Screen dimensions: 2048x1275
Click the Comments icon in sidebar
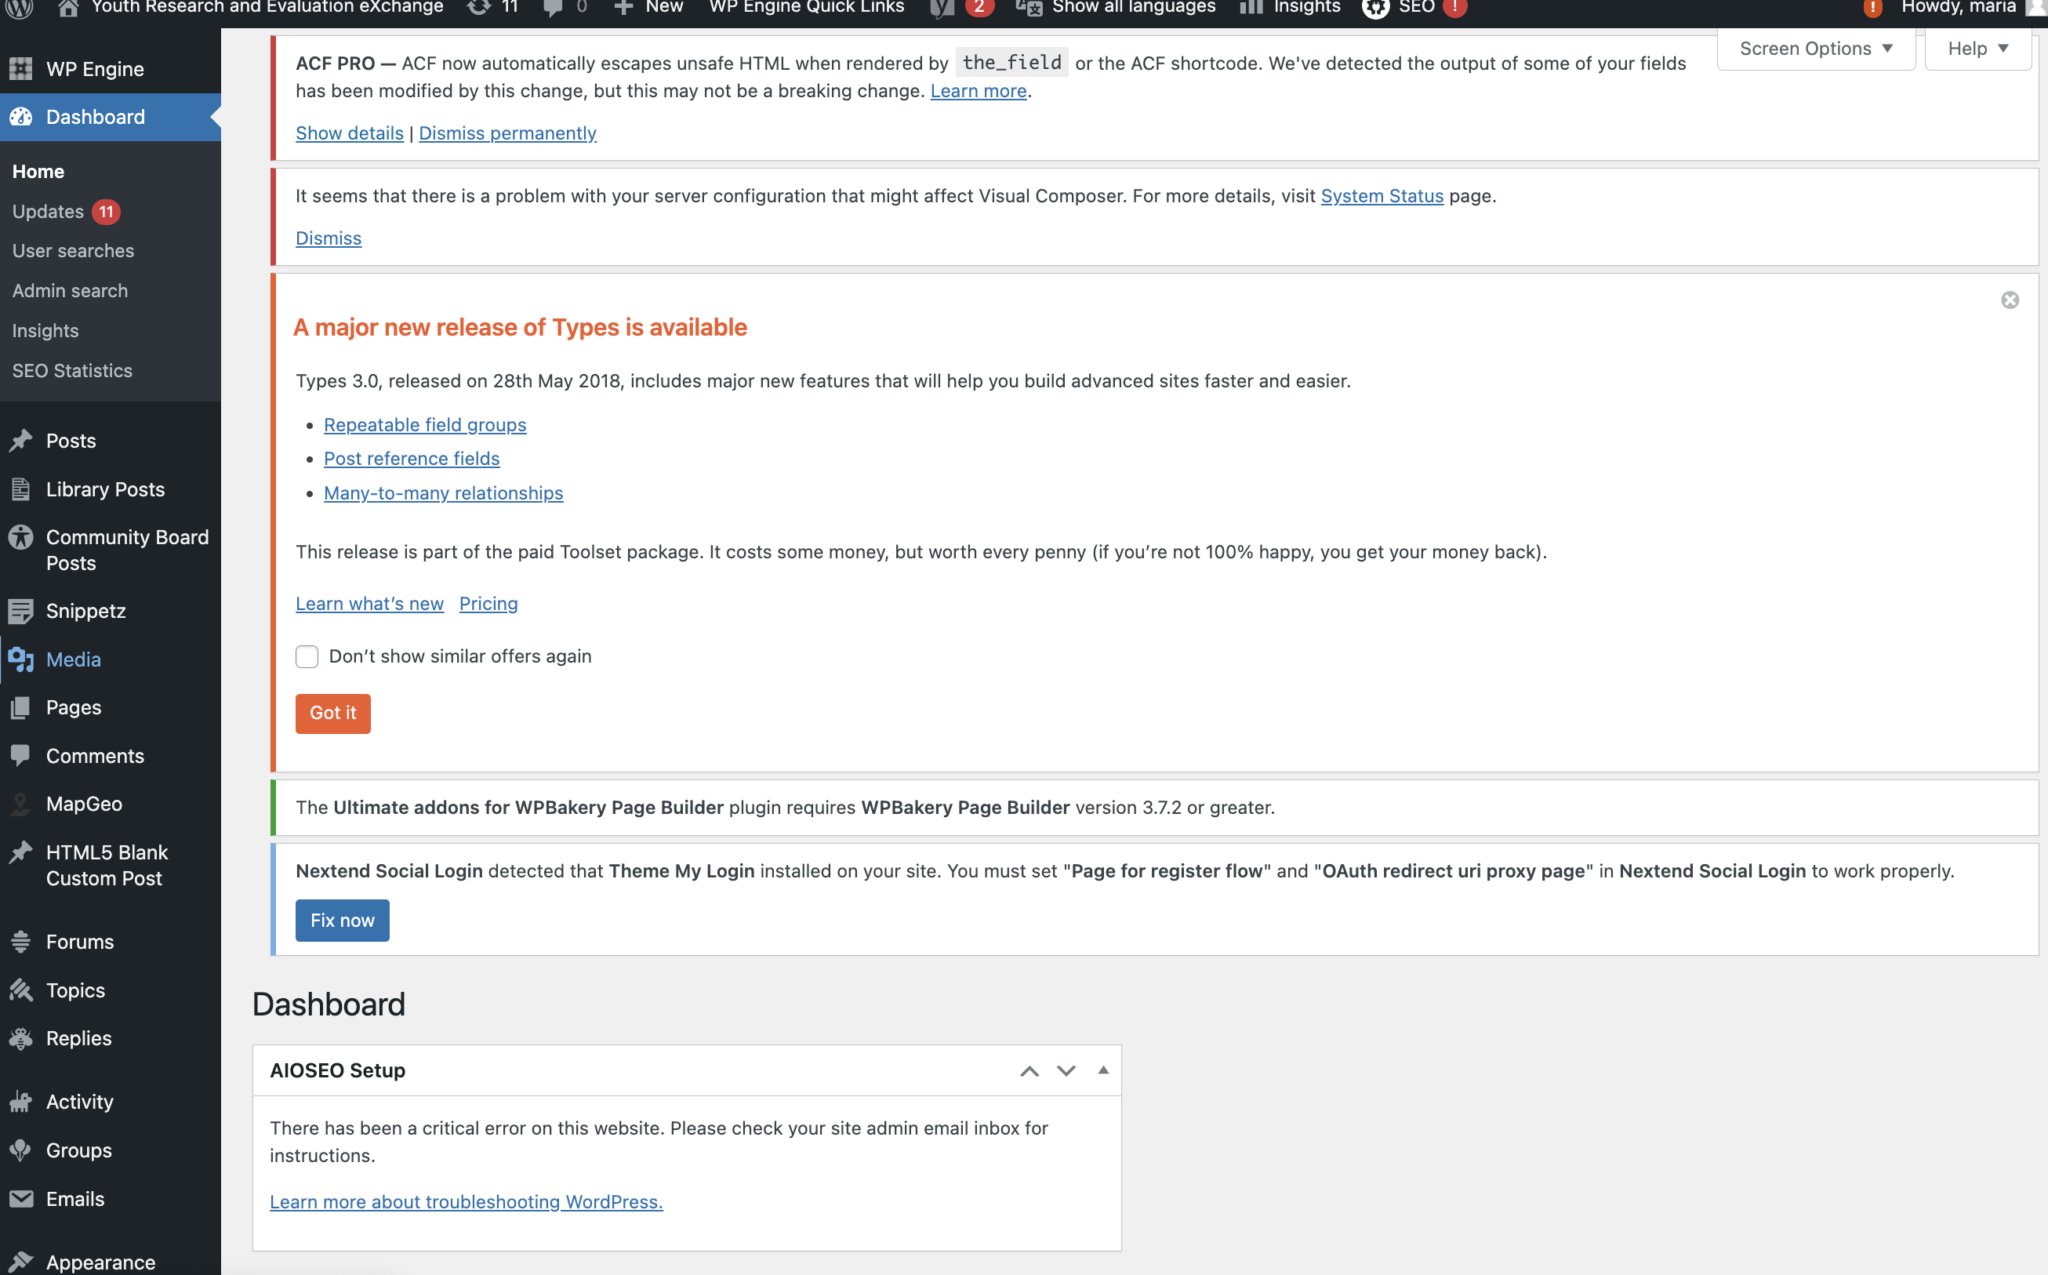pos(21,756)
